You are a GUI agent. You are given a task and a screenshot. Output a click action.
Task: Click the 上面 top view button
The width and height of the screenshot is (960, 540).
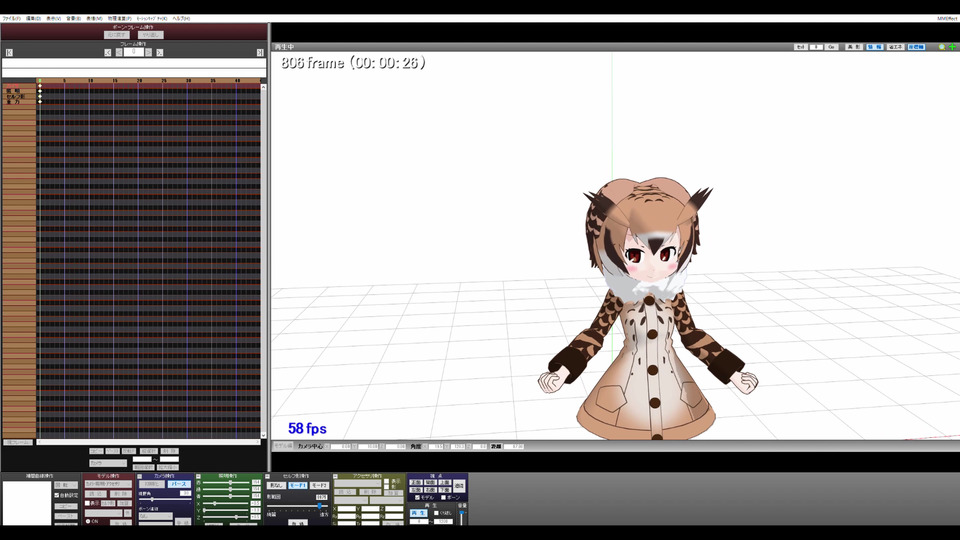point(444,482)
